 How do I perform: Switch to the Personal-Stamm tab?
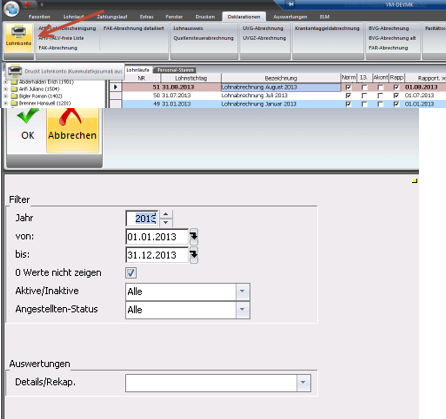pos(175,70)
